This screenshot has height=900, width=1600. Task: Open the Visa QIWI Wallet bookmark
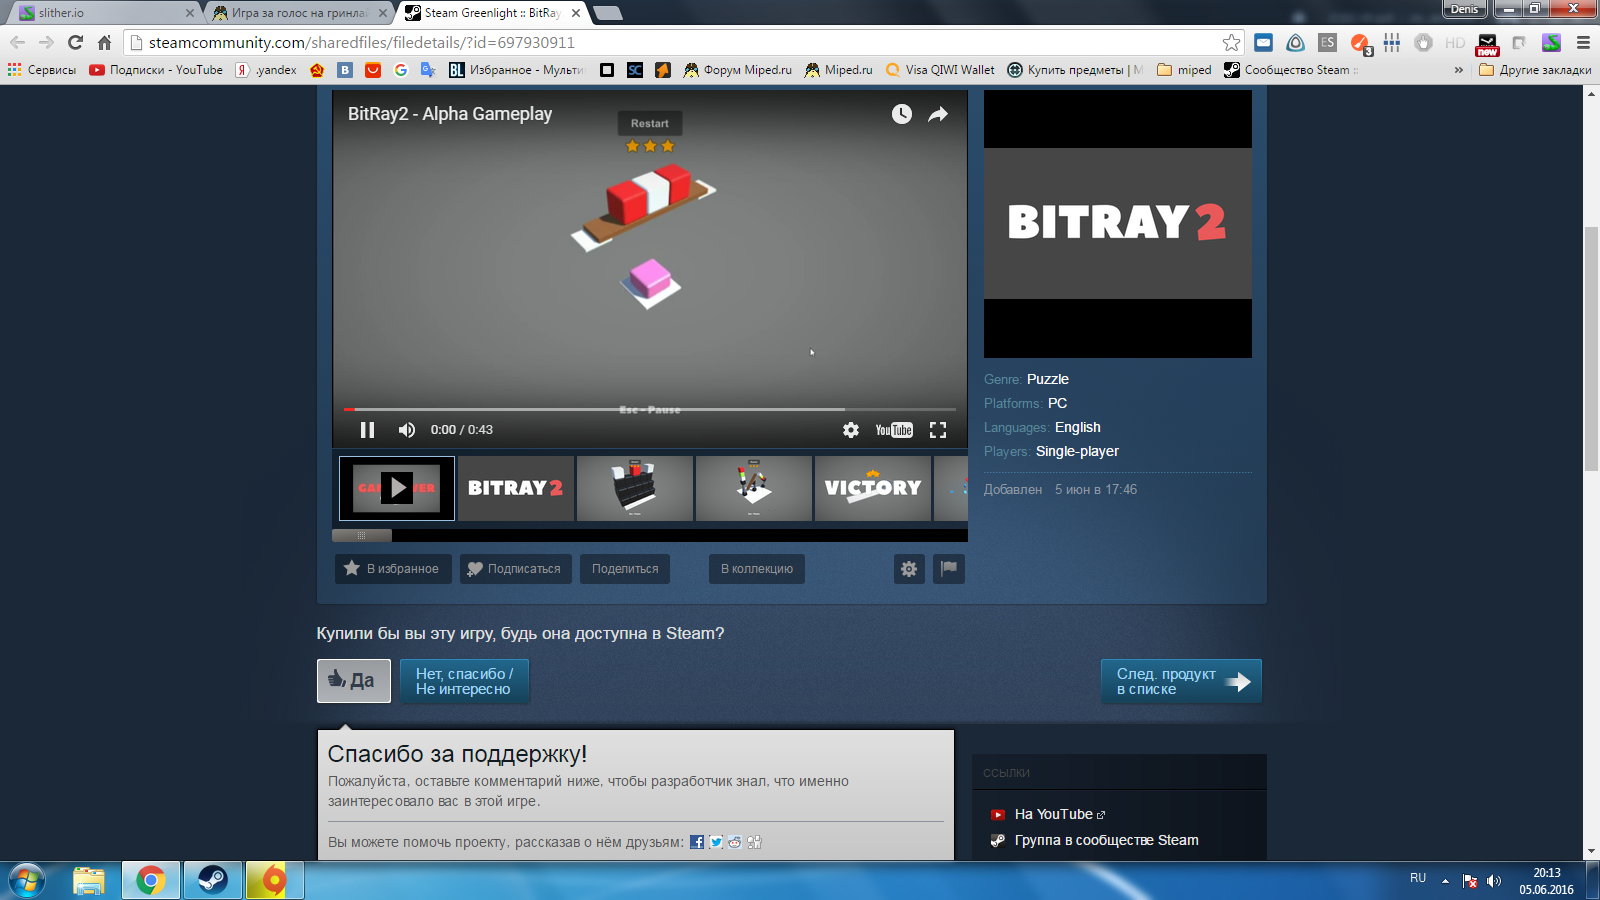pyautogui.click(x=940, y=70)
